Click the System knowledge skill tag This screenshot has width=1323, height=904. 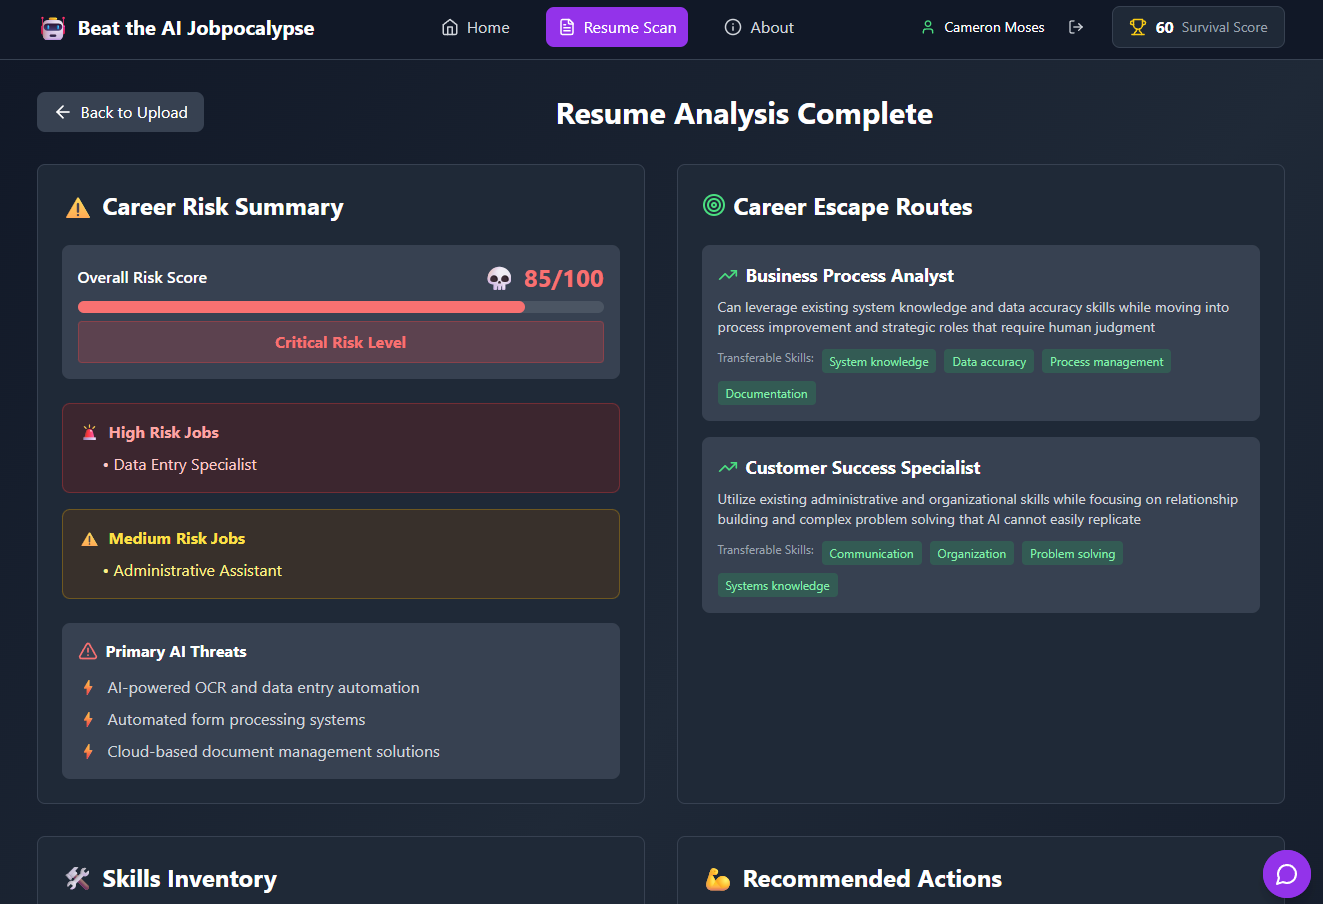point(879,362)
